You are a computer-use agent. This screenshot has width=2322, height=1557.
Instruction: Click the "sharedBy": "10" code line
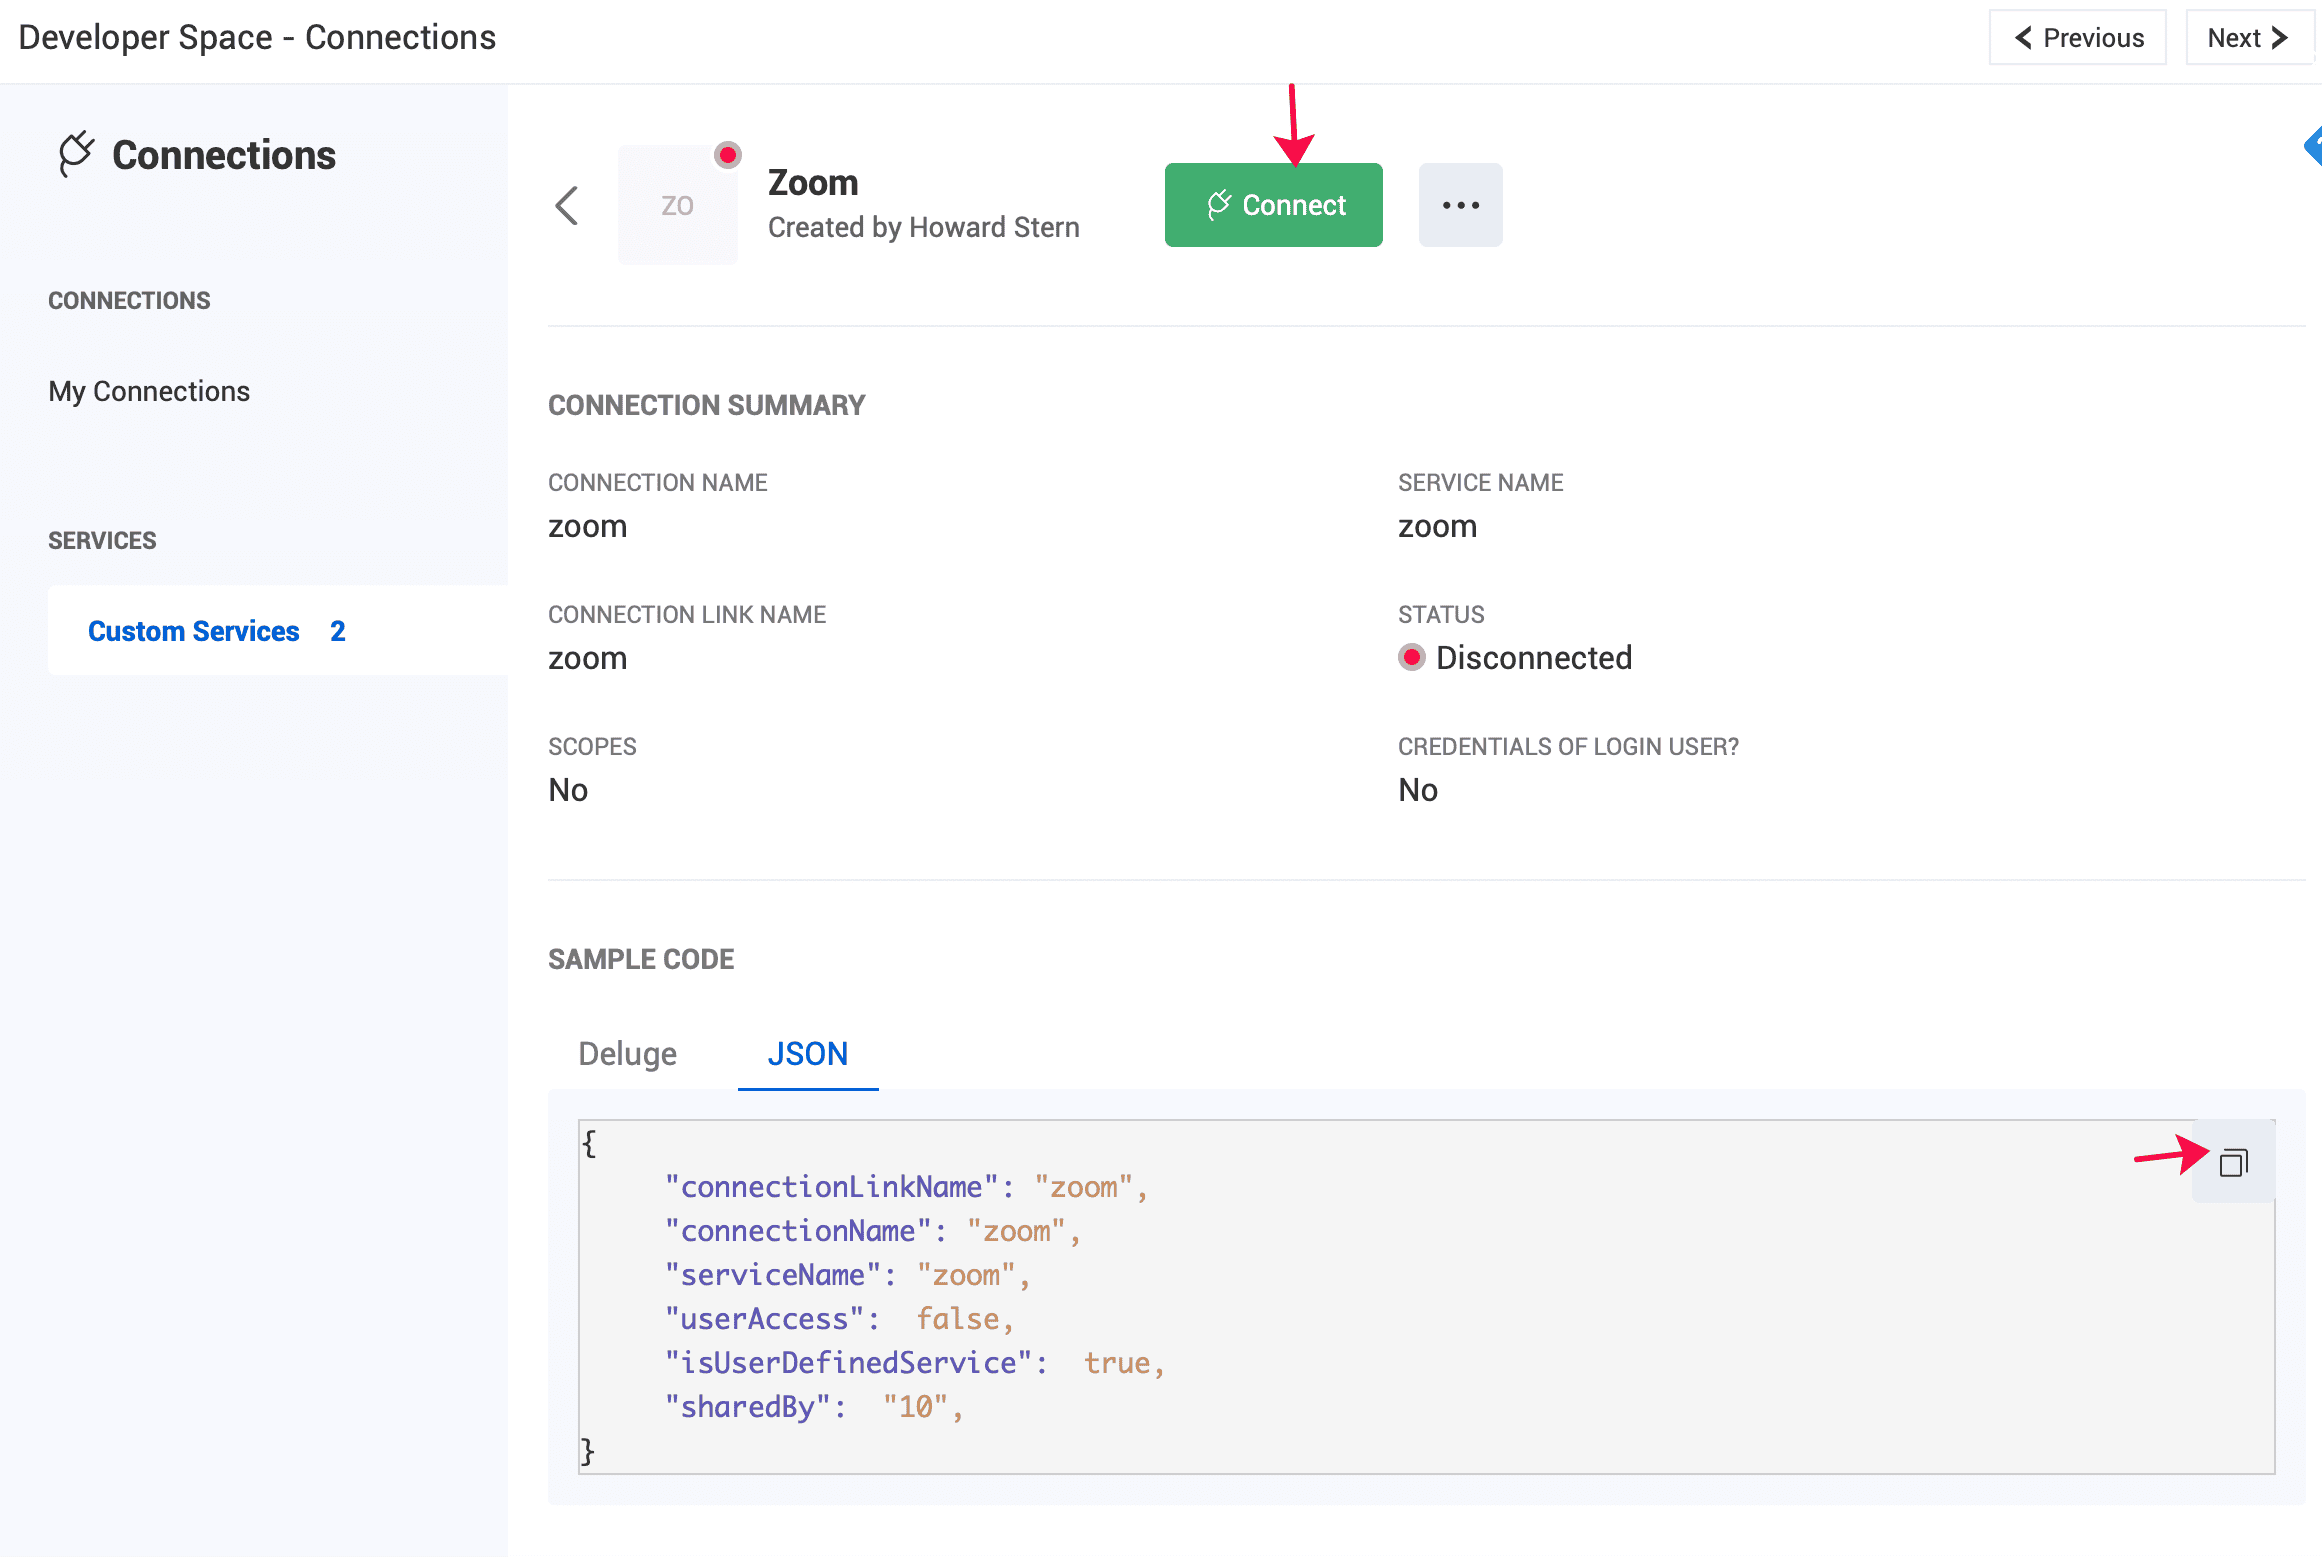[x=814, y=1407]
